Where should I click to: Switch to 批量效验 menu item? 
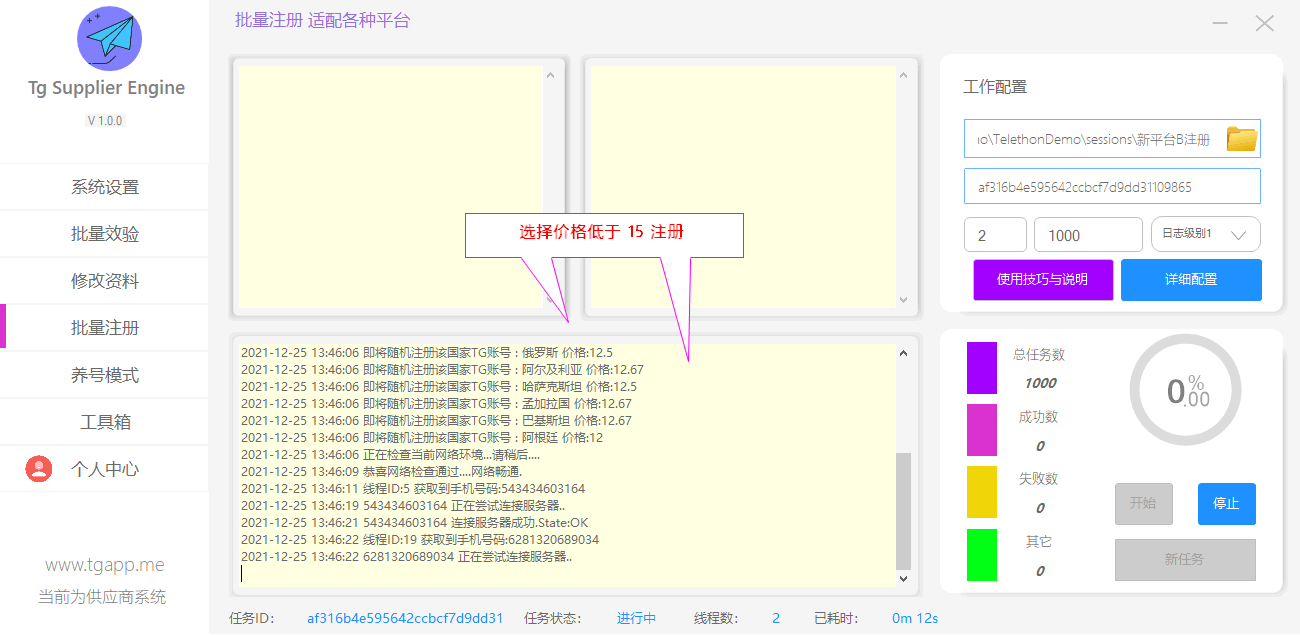[105, 234]
